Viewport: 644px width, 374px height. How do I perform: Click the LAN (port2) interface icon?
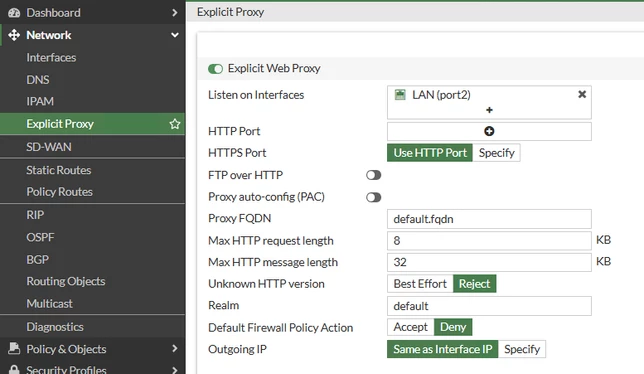[x=400, y=95]
